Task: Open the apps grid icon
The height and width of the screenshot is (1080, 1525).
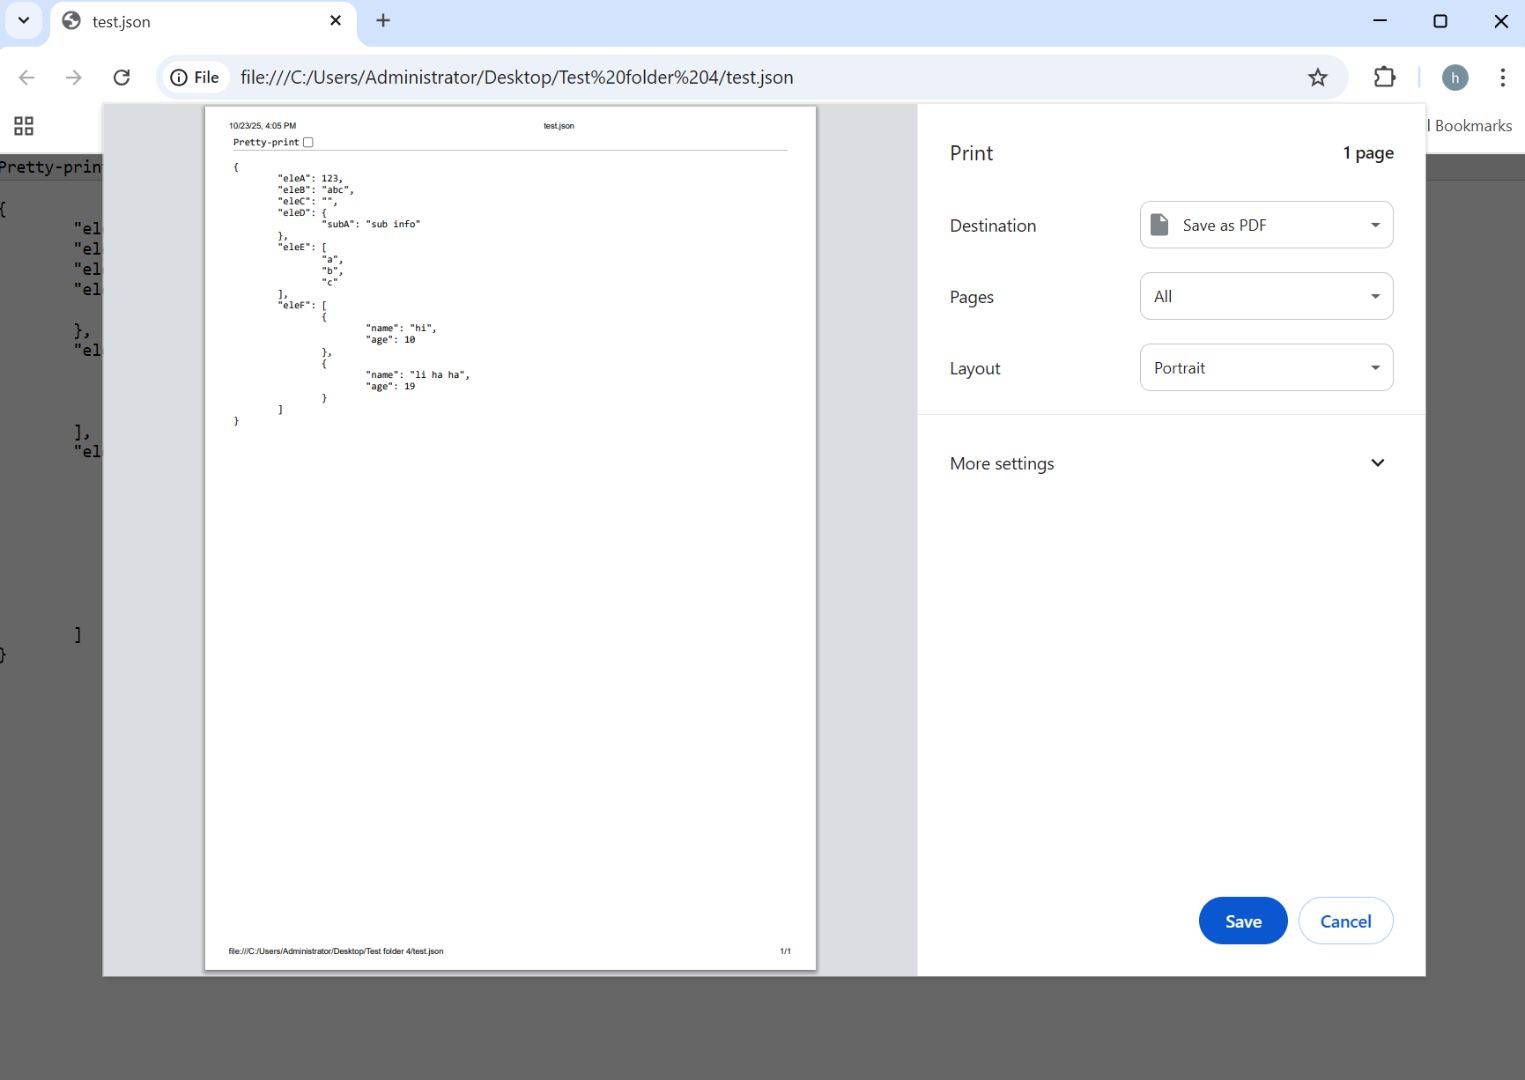Action: point(24,125)
